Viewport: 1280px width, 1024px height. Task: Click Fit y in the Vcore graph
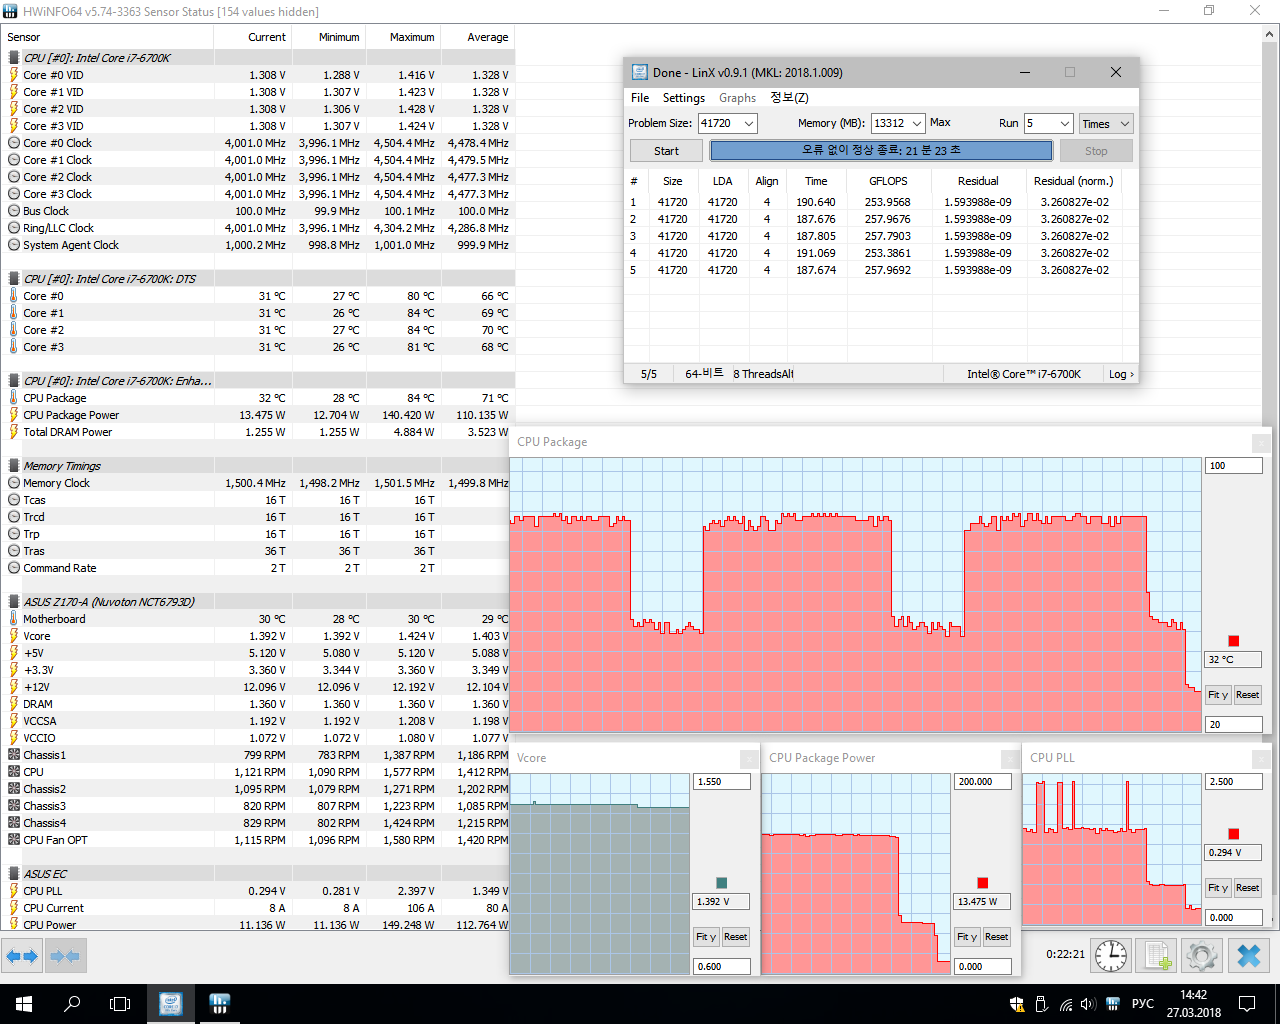706,937
